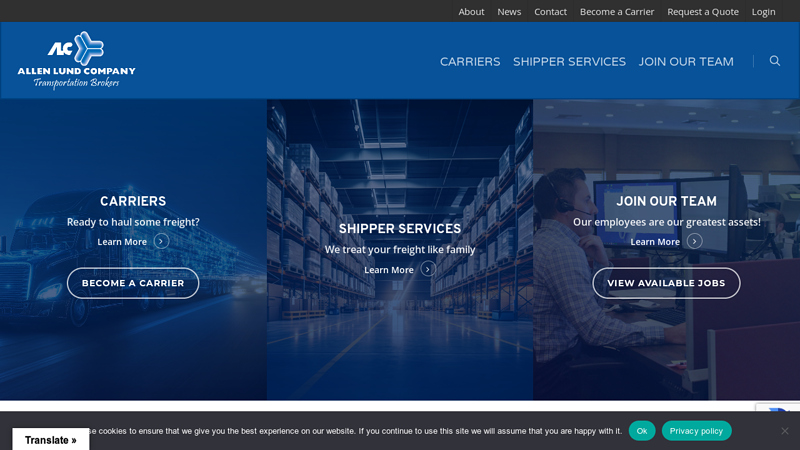Dismiss the cookie notice with the X icon
This screenshot has width=800, height=450.
pos(785,431)
